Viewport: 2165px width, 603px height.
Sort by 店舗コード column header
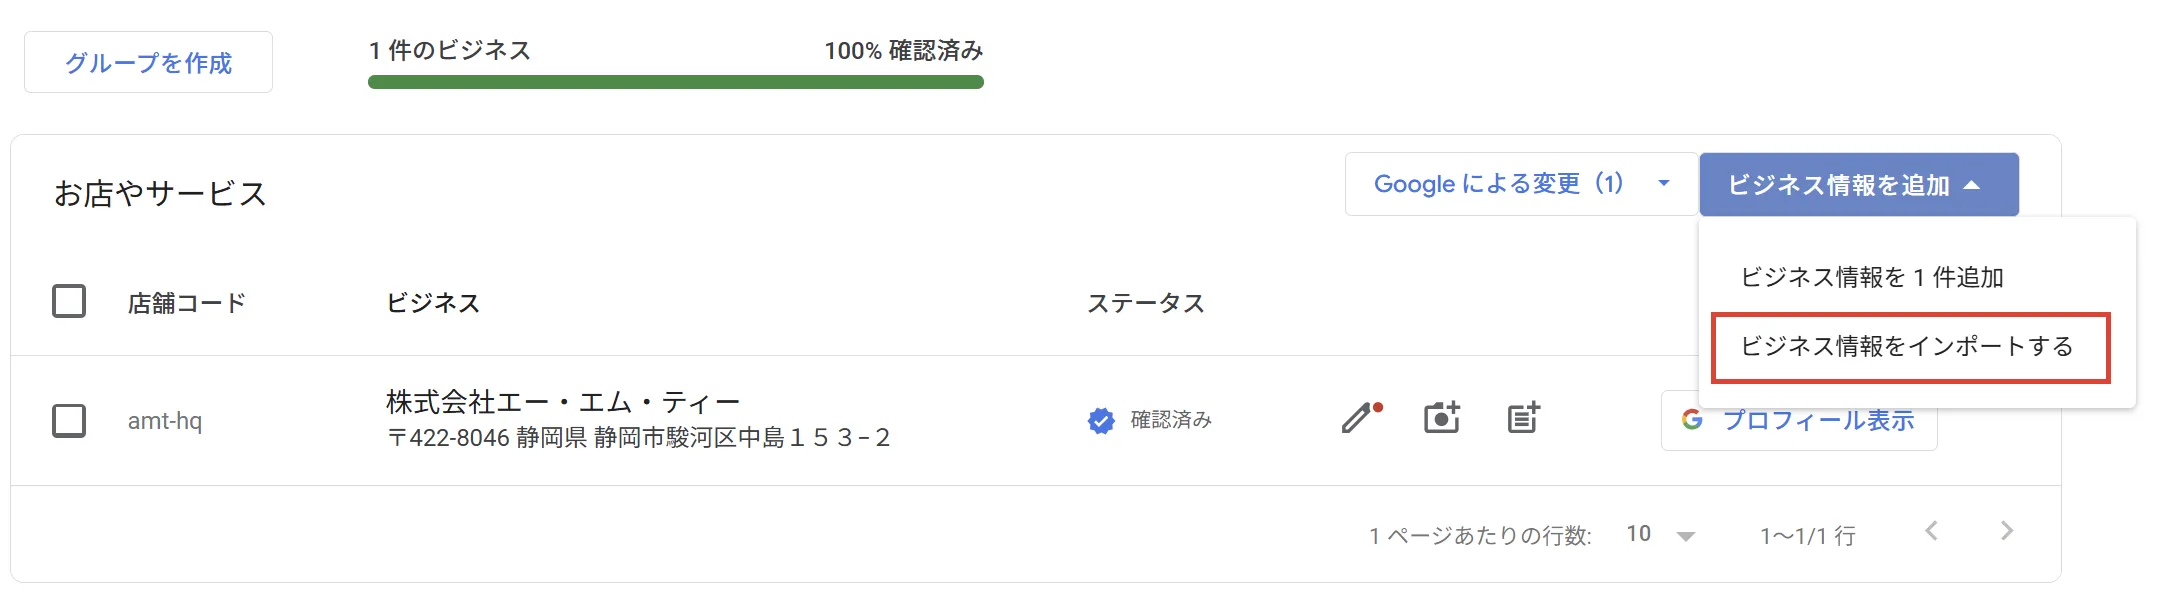click(x=187, y=303)
